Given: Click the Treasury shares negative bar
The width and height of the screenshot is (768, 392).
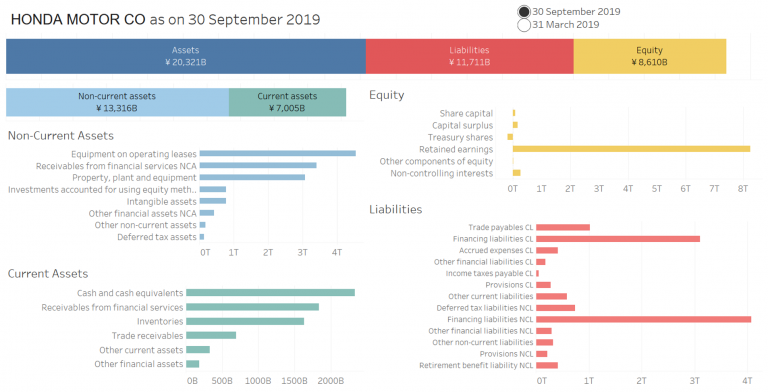Looking at the screenshot, I should (510, 137).
